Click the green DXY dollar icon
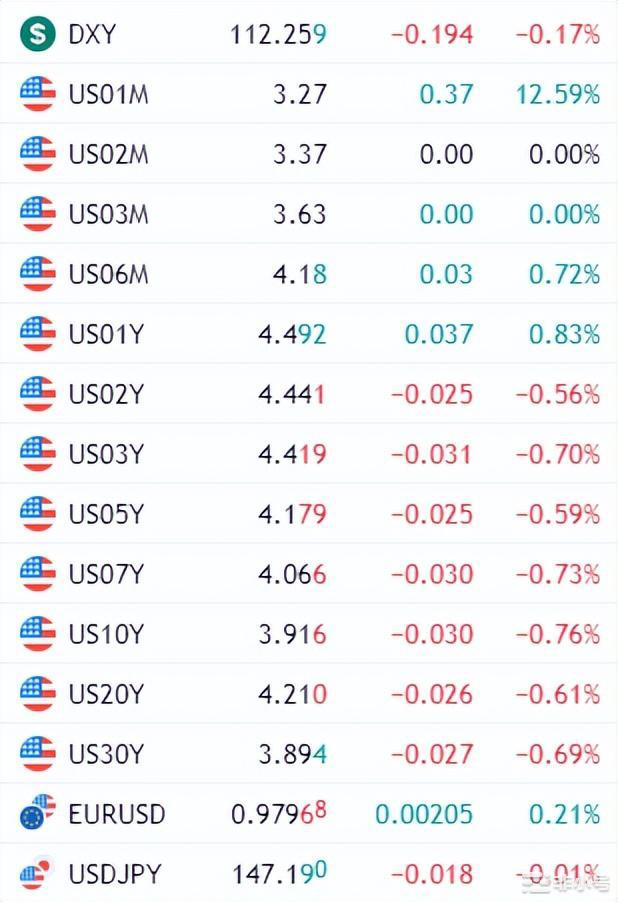The height and width of the screenshot is (902, 618). coord(37,35)
